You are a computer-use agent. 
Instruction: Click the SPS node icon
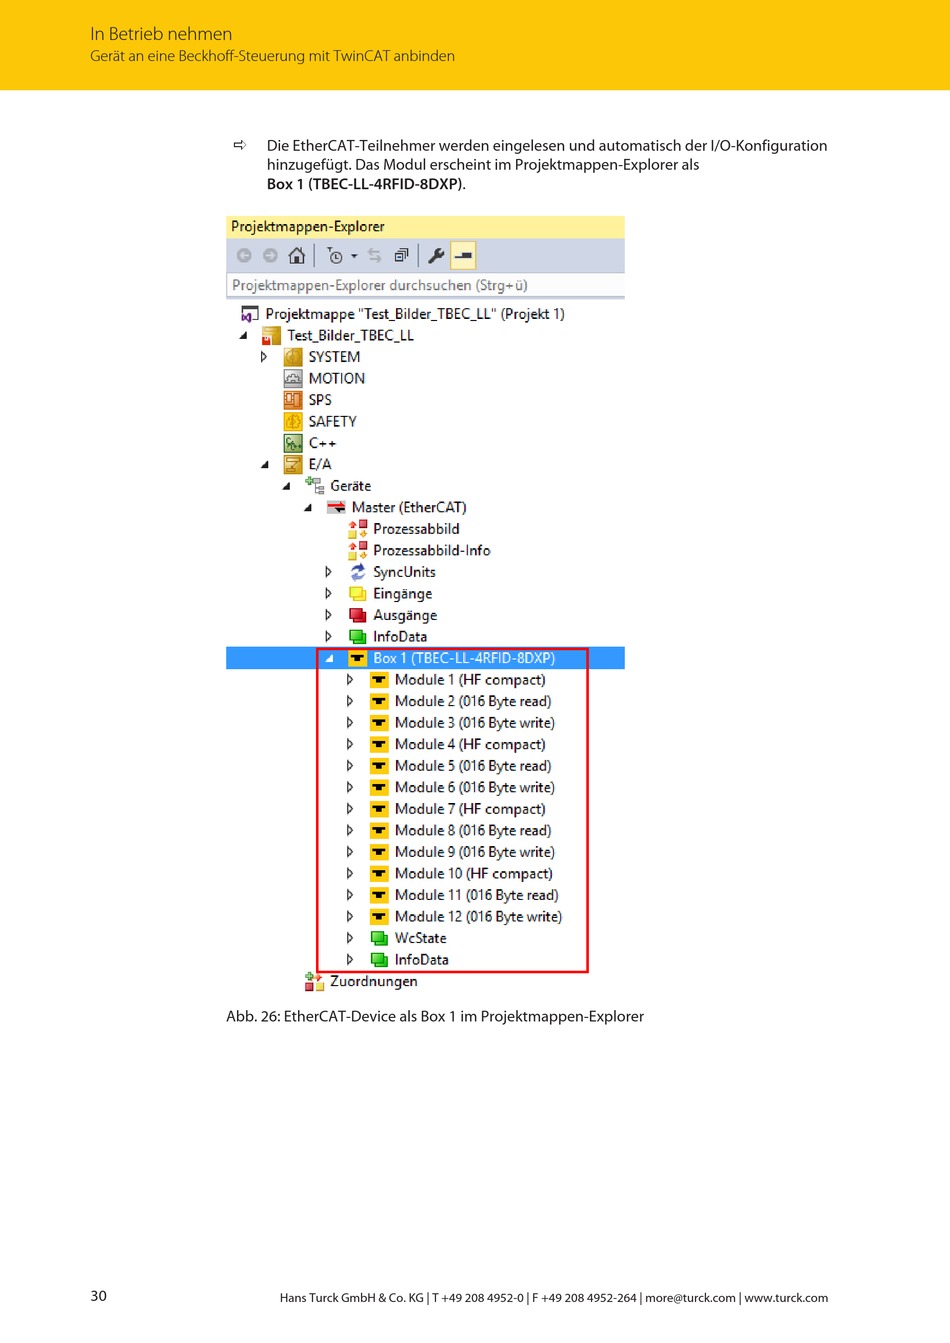pyautogui.click(x=293, y=400)
